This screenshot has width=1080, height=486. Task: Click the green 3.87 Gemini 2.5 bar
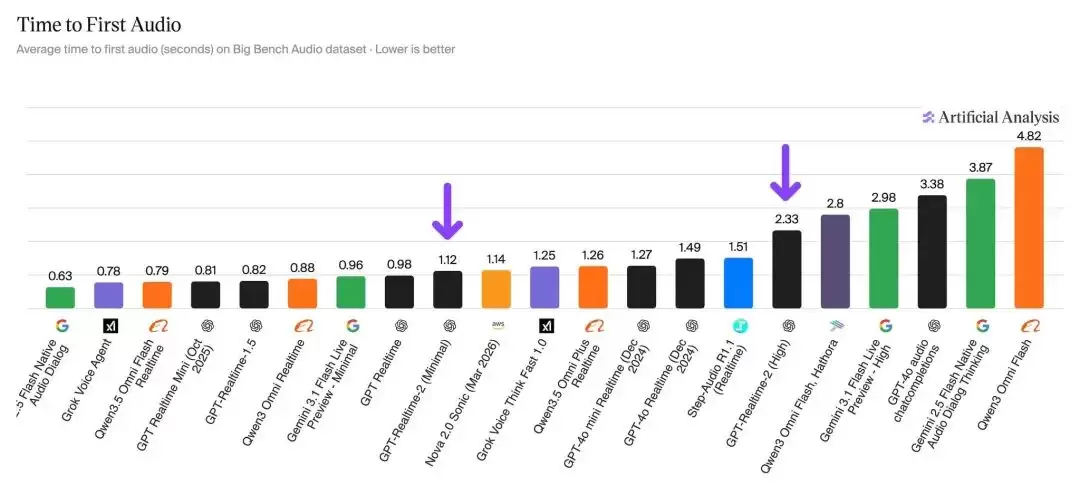pos(981,244)
